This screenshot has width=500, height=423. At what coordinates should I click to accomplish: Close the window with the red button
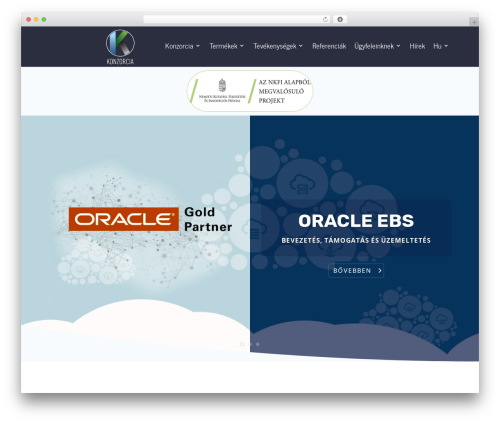29,20
